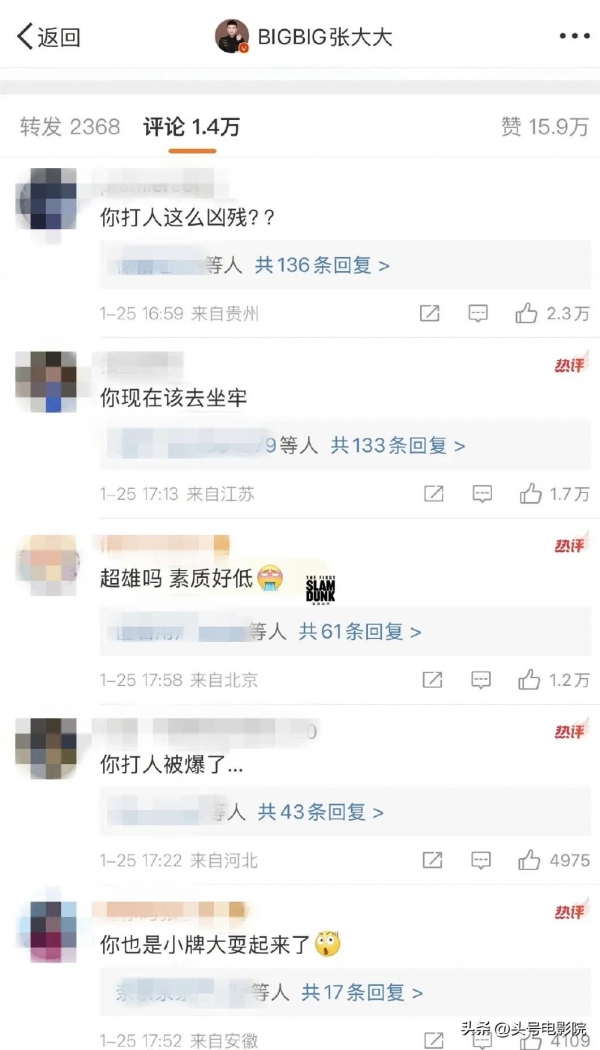Screen dimensions: 600x1050
Task: Expand 共43条回复 replies
Action: coord(321,812)
